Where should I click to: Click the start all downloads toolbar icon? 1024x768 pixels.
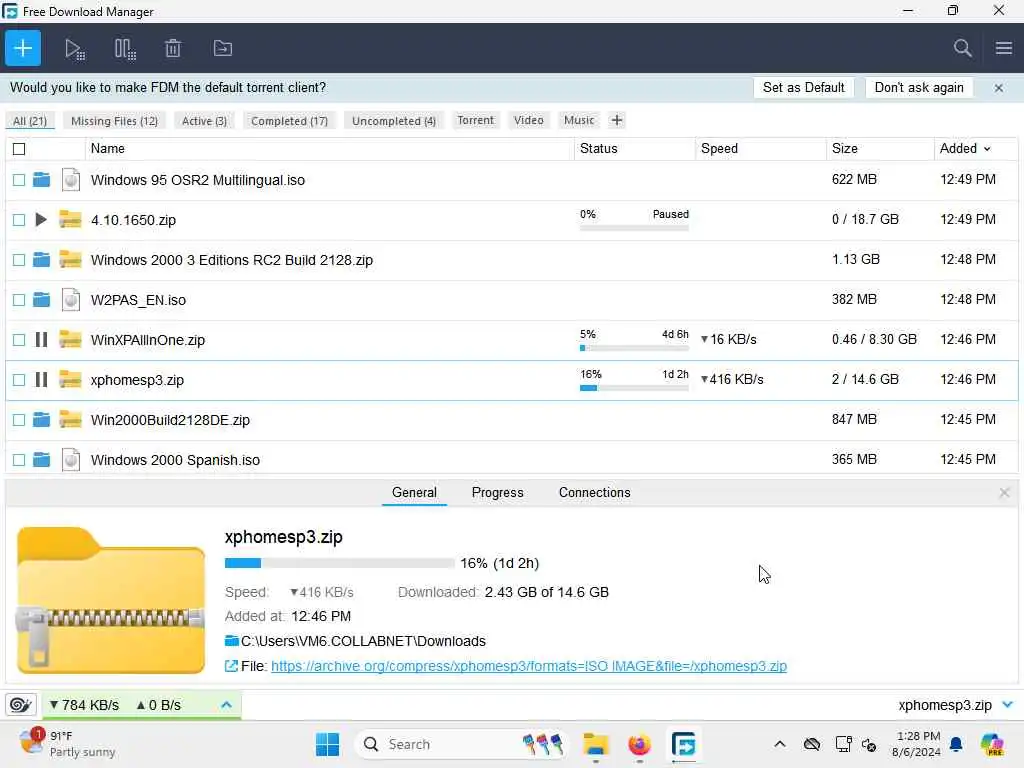[x=74, y=49]
